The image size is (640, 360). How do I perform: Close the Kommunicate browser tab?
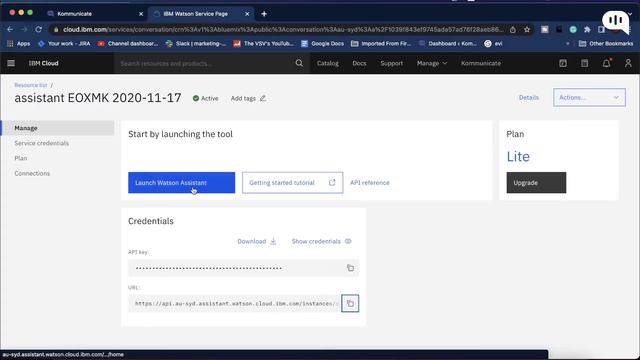click(141, 14)
